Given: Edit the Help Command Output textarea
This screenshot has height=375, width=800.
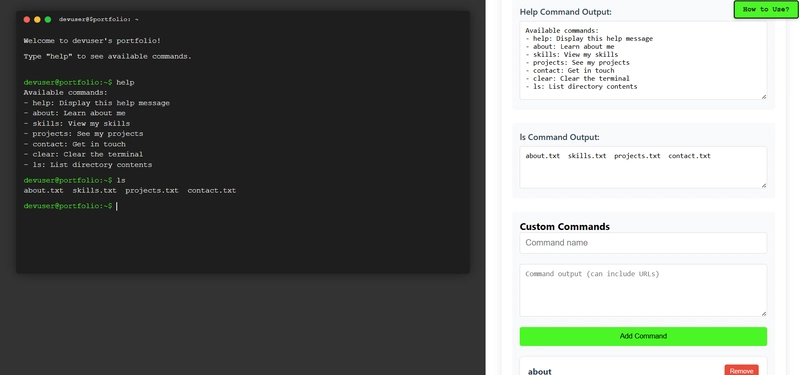Looking at the screenshot, I should coord(643,60).
